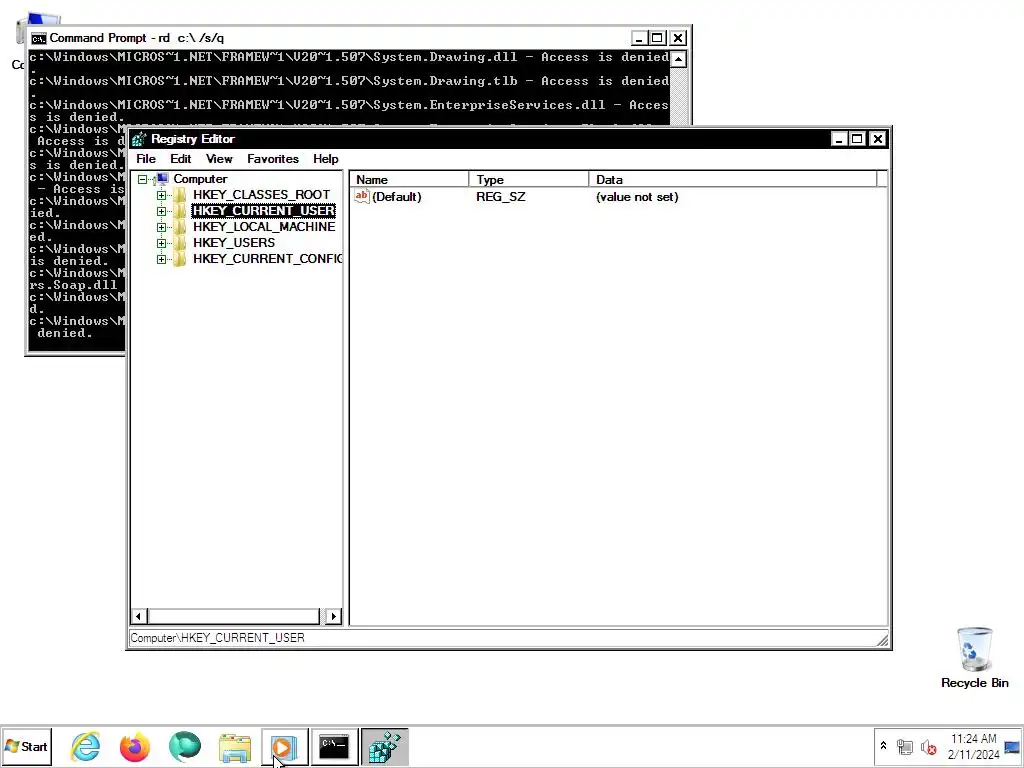Image resolution: width=1024 pixels, height=768 pixels.
Task: Click Command Prompt title bar icon
Action: tap(39, 38)
